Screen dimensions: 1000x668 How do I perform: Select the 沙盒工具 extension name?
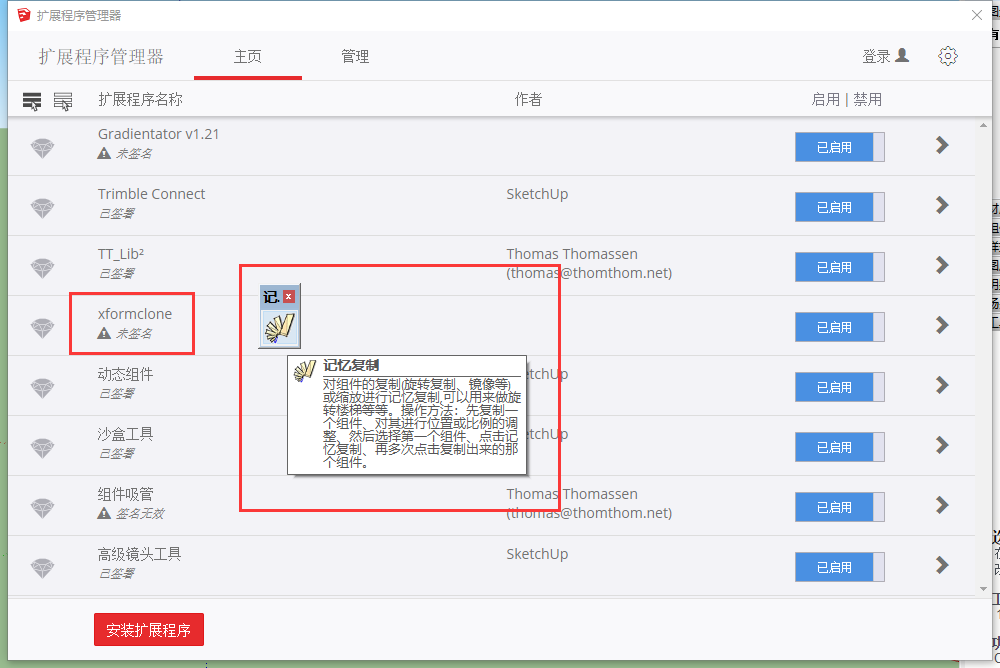(125, 434)
